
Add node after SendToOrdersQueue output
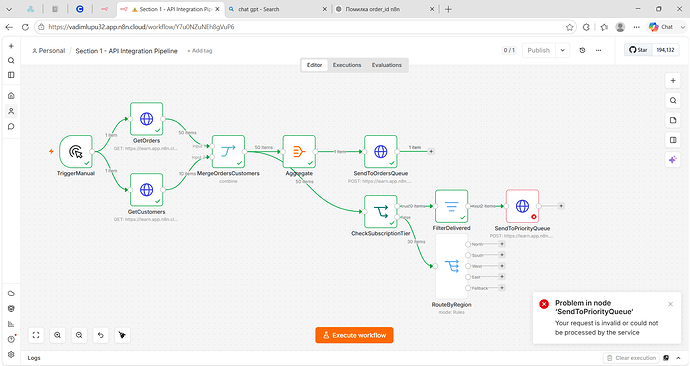(431, 151)
